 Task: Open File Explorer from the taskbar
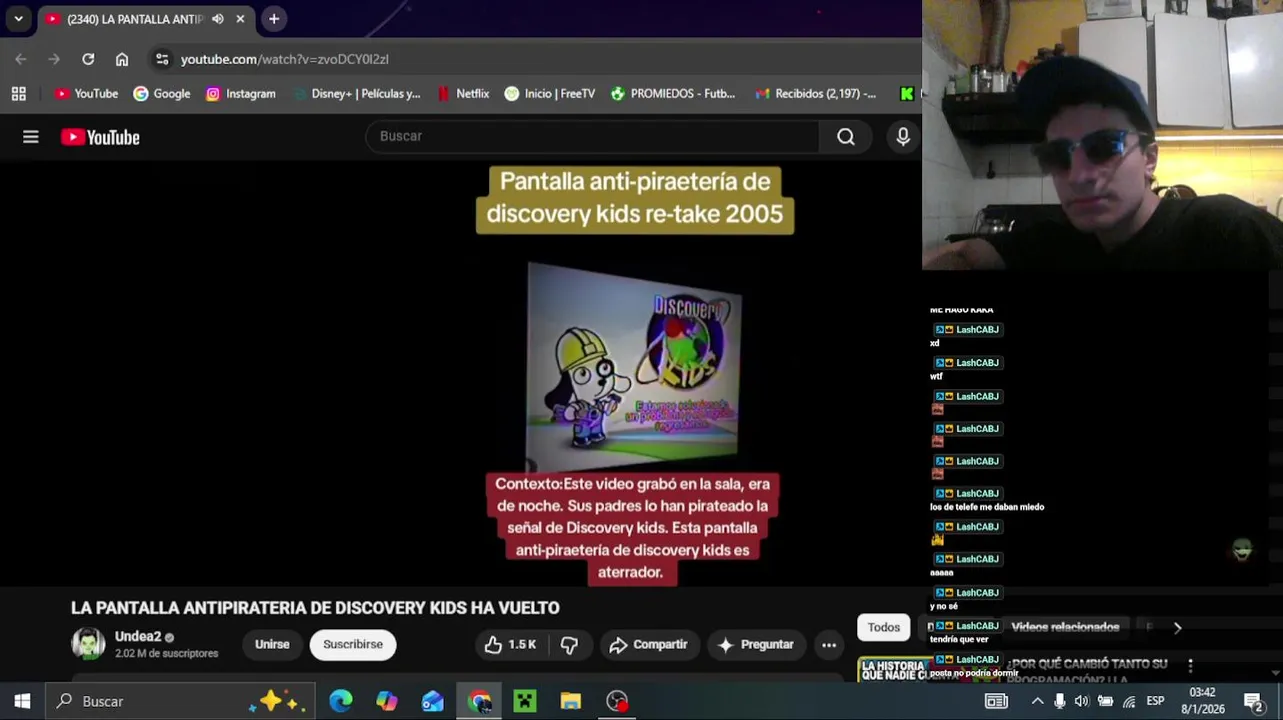[x=571, y=701]
